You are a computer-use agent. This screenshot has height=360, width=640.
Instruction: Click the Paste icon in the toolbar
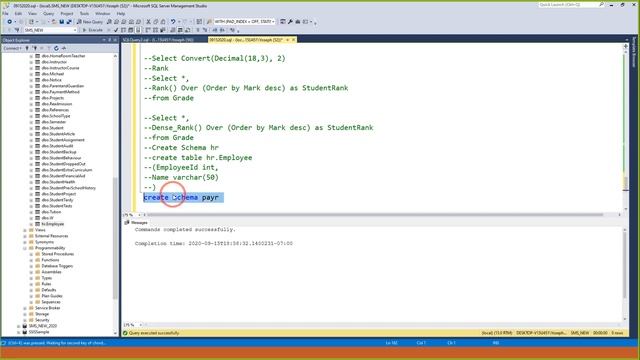(x=163, y=22)
